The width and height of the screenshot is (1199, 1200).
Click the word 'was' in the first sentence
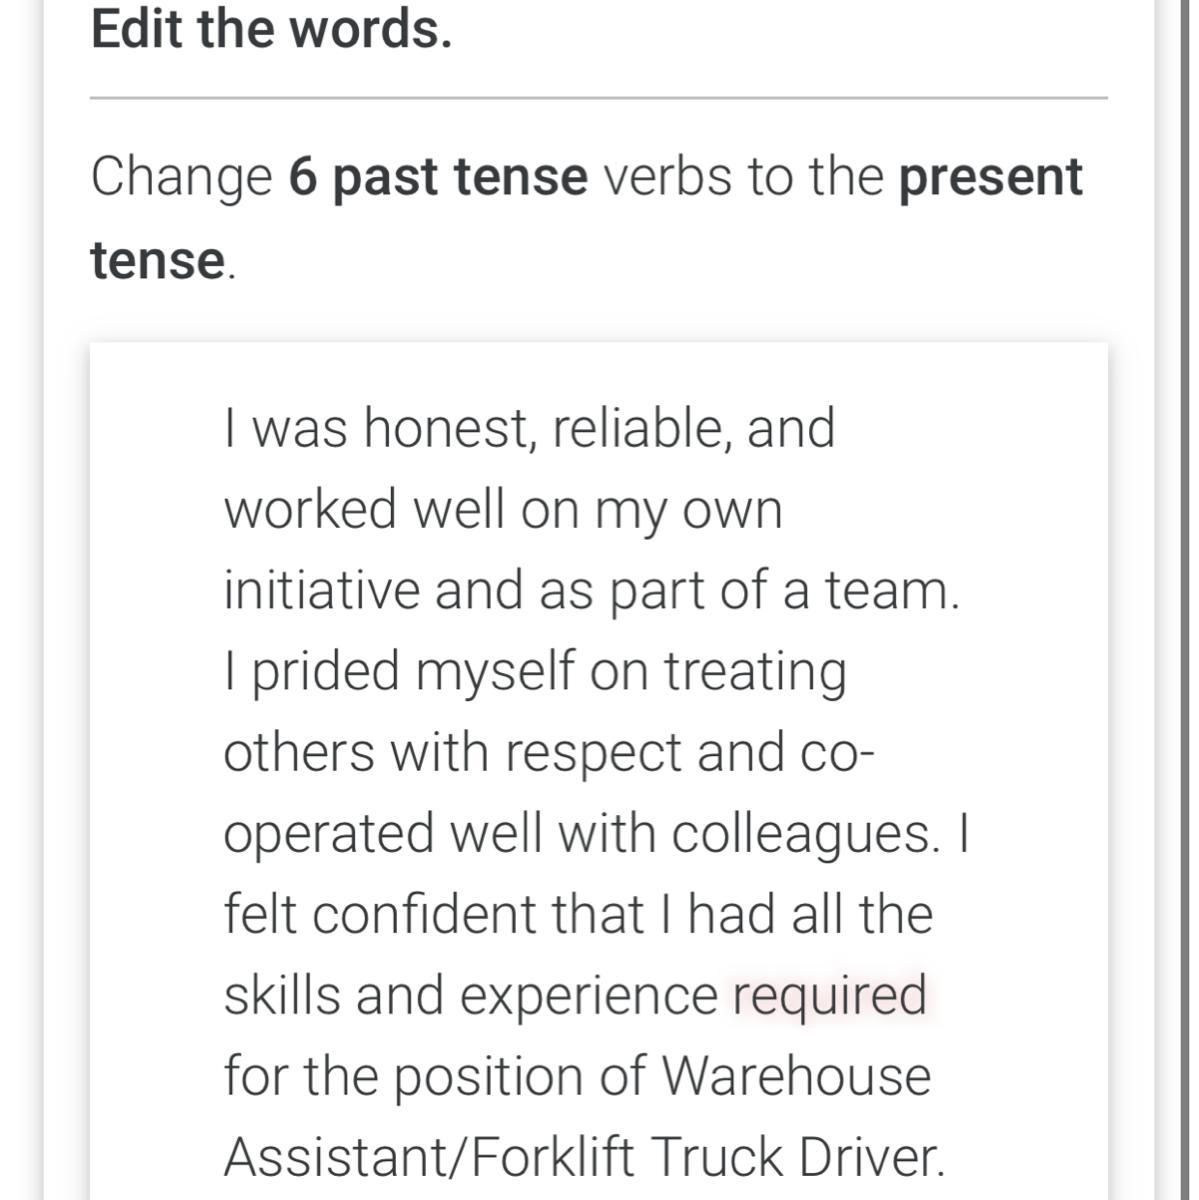[299, 429]
